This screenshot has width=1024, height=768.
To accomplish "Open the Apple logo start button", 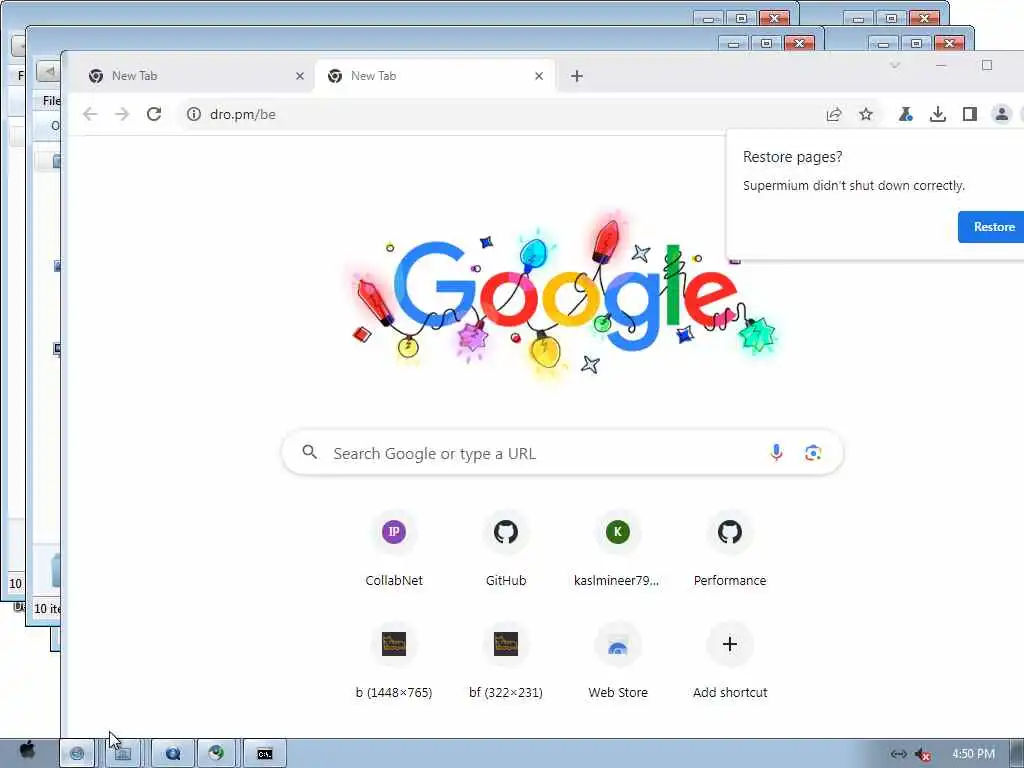I will [x=27, y=752].
